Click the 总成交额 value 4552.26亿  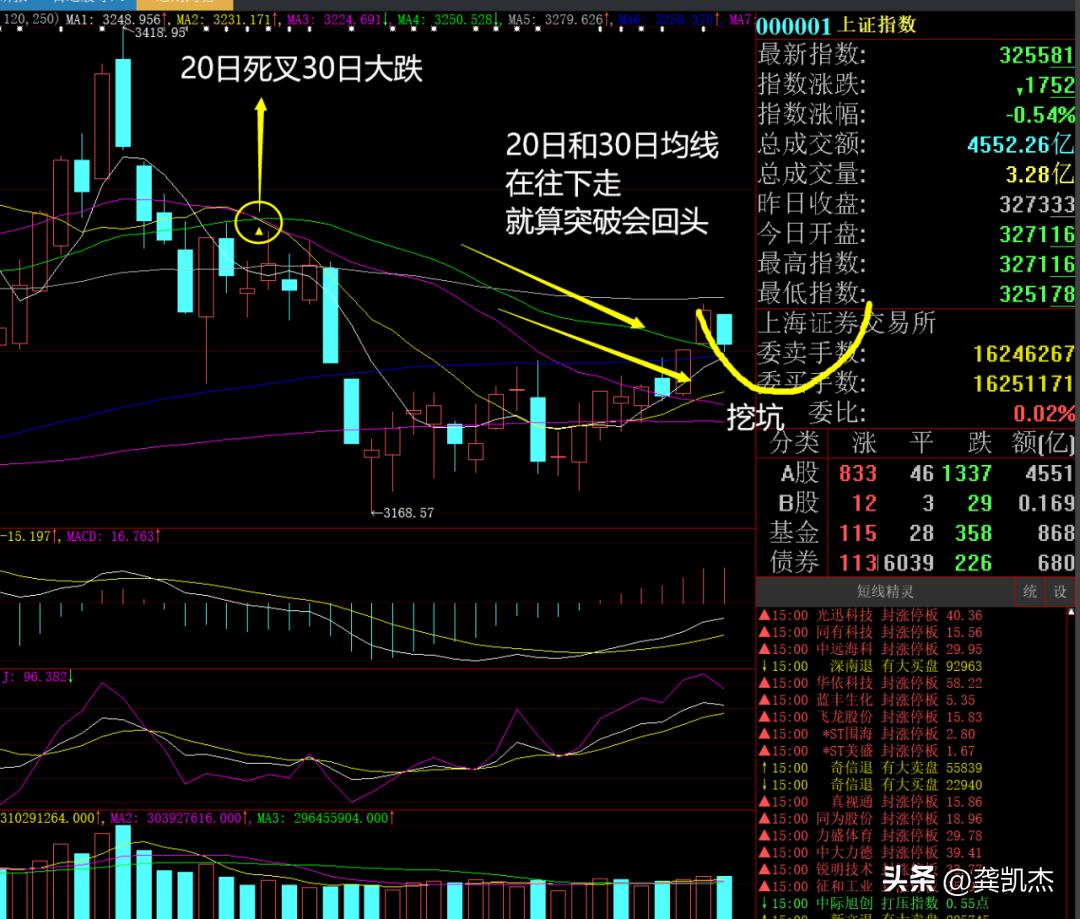[1020, 144]
